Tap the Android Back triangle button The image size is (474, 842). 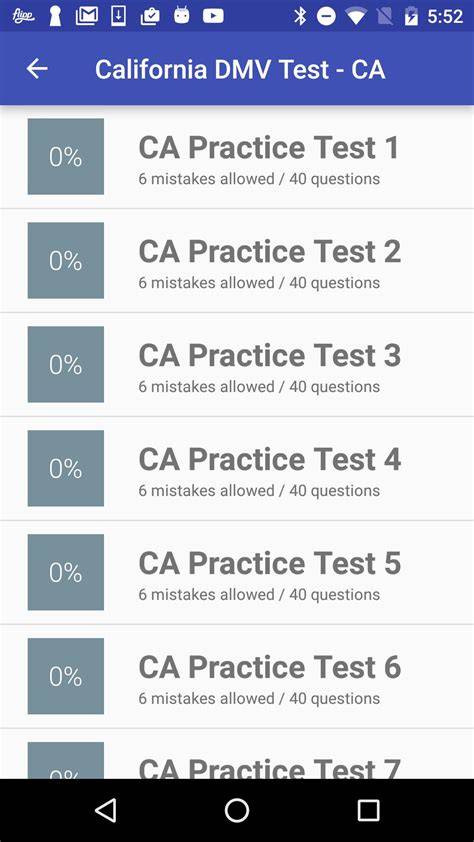coord(106,809)
